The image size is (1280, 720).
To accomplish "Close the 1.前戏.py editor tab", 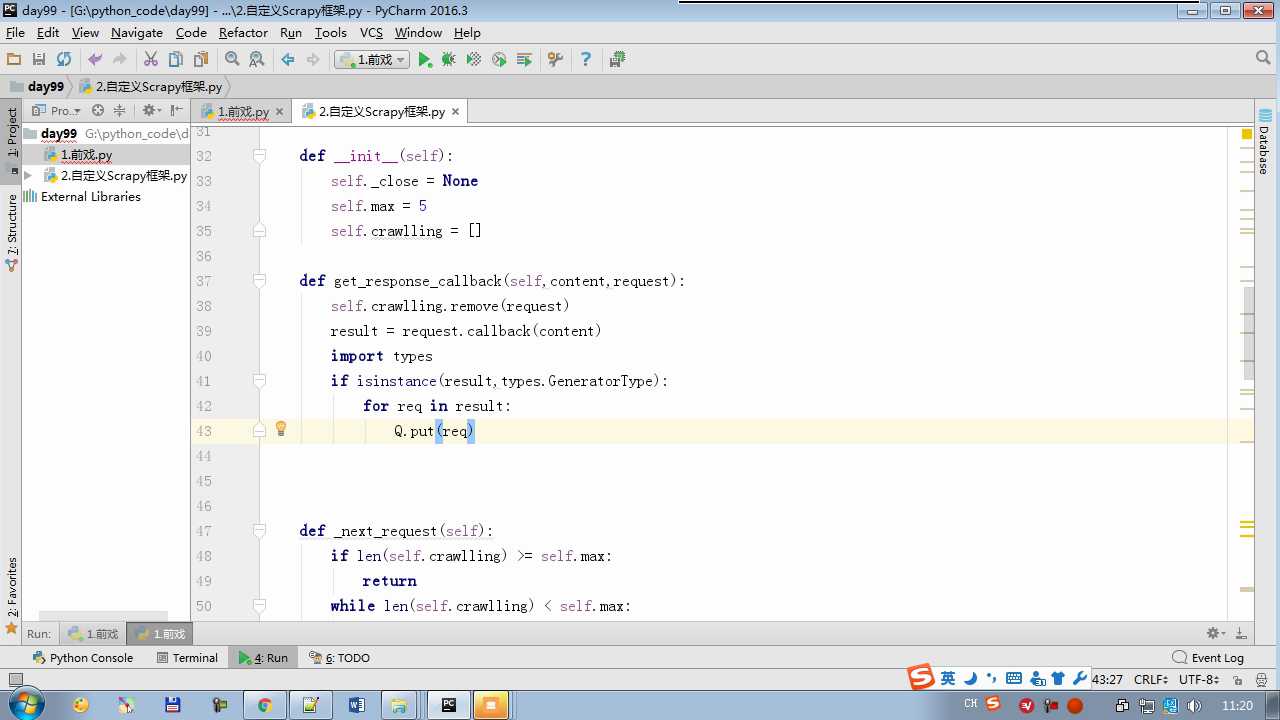I will (x=279, y=112).
